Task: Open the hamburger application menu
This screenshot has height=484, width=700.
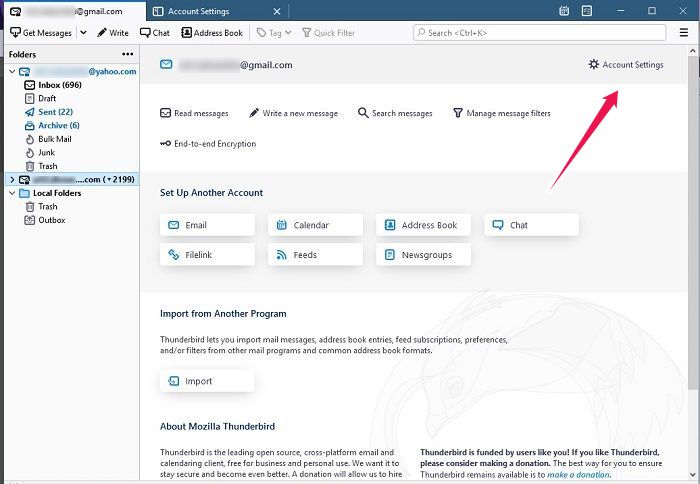Action: point(683,33)
